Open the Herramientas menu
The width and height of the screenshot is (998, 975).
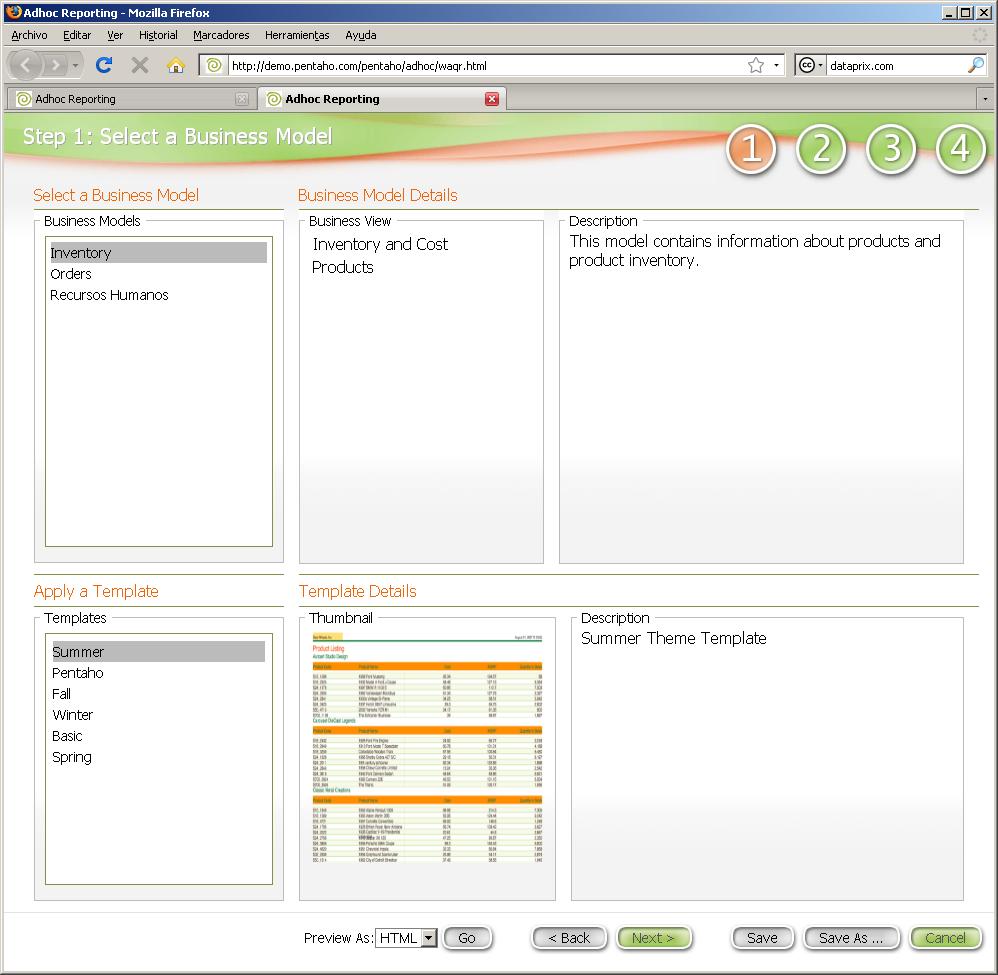pyautogui.click(x=296, y=35)
